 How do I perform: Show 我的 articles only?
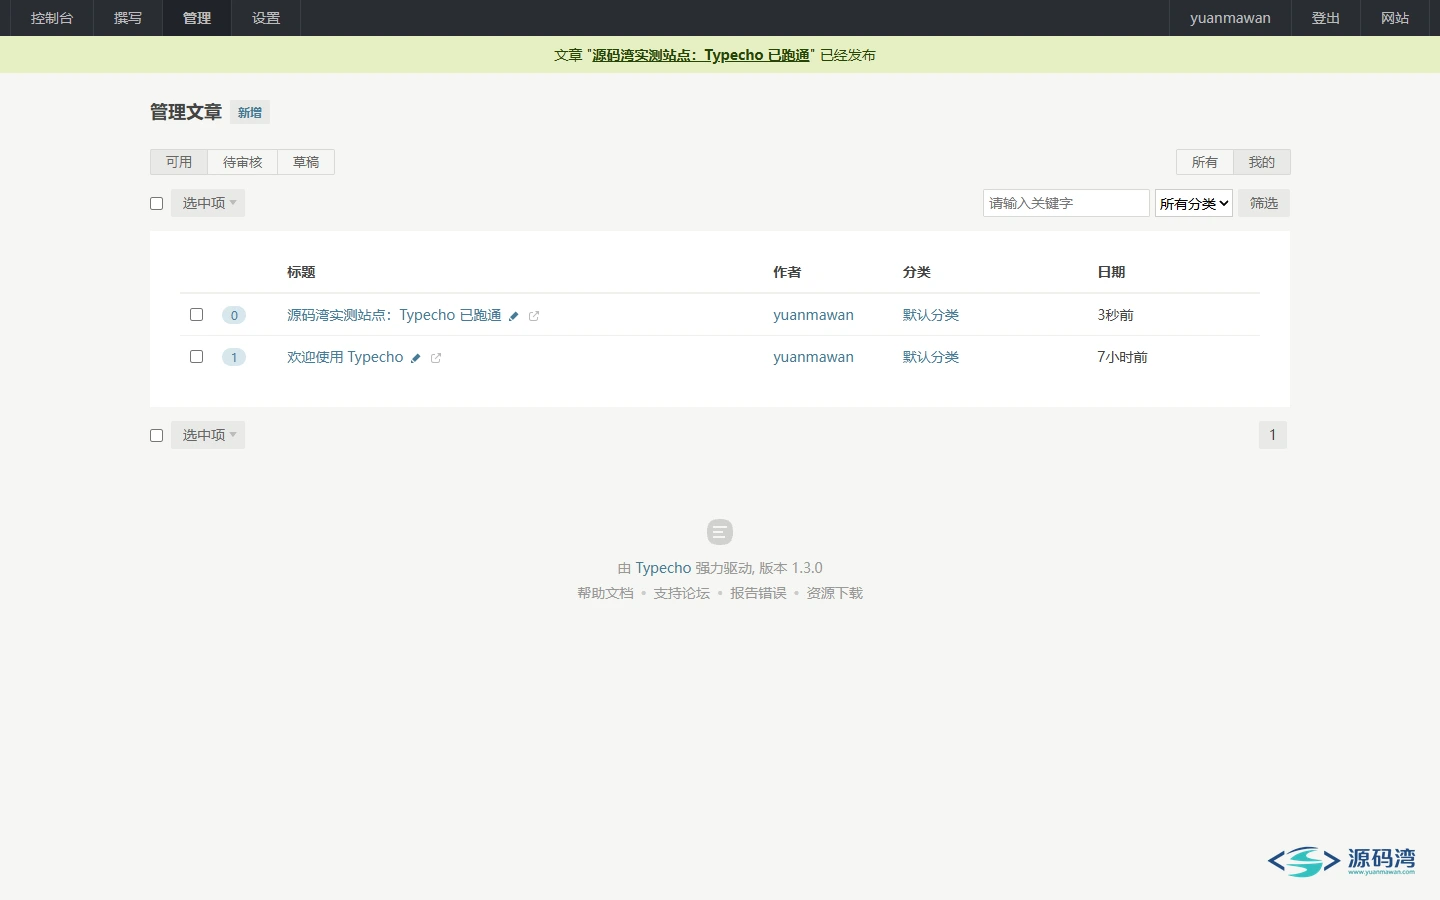click(1262, 162)
